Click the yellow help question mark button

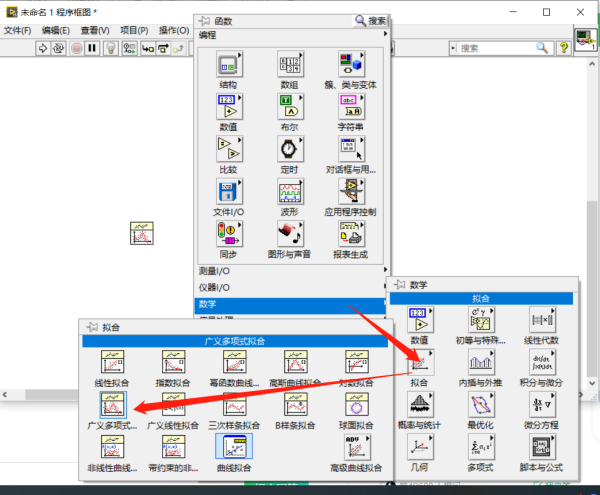pos(564,48)
